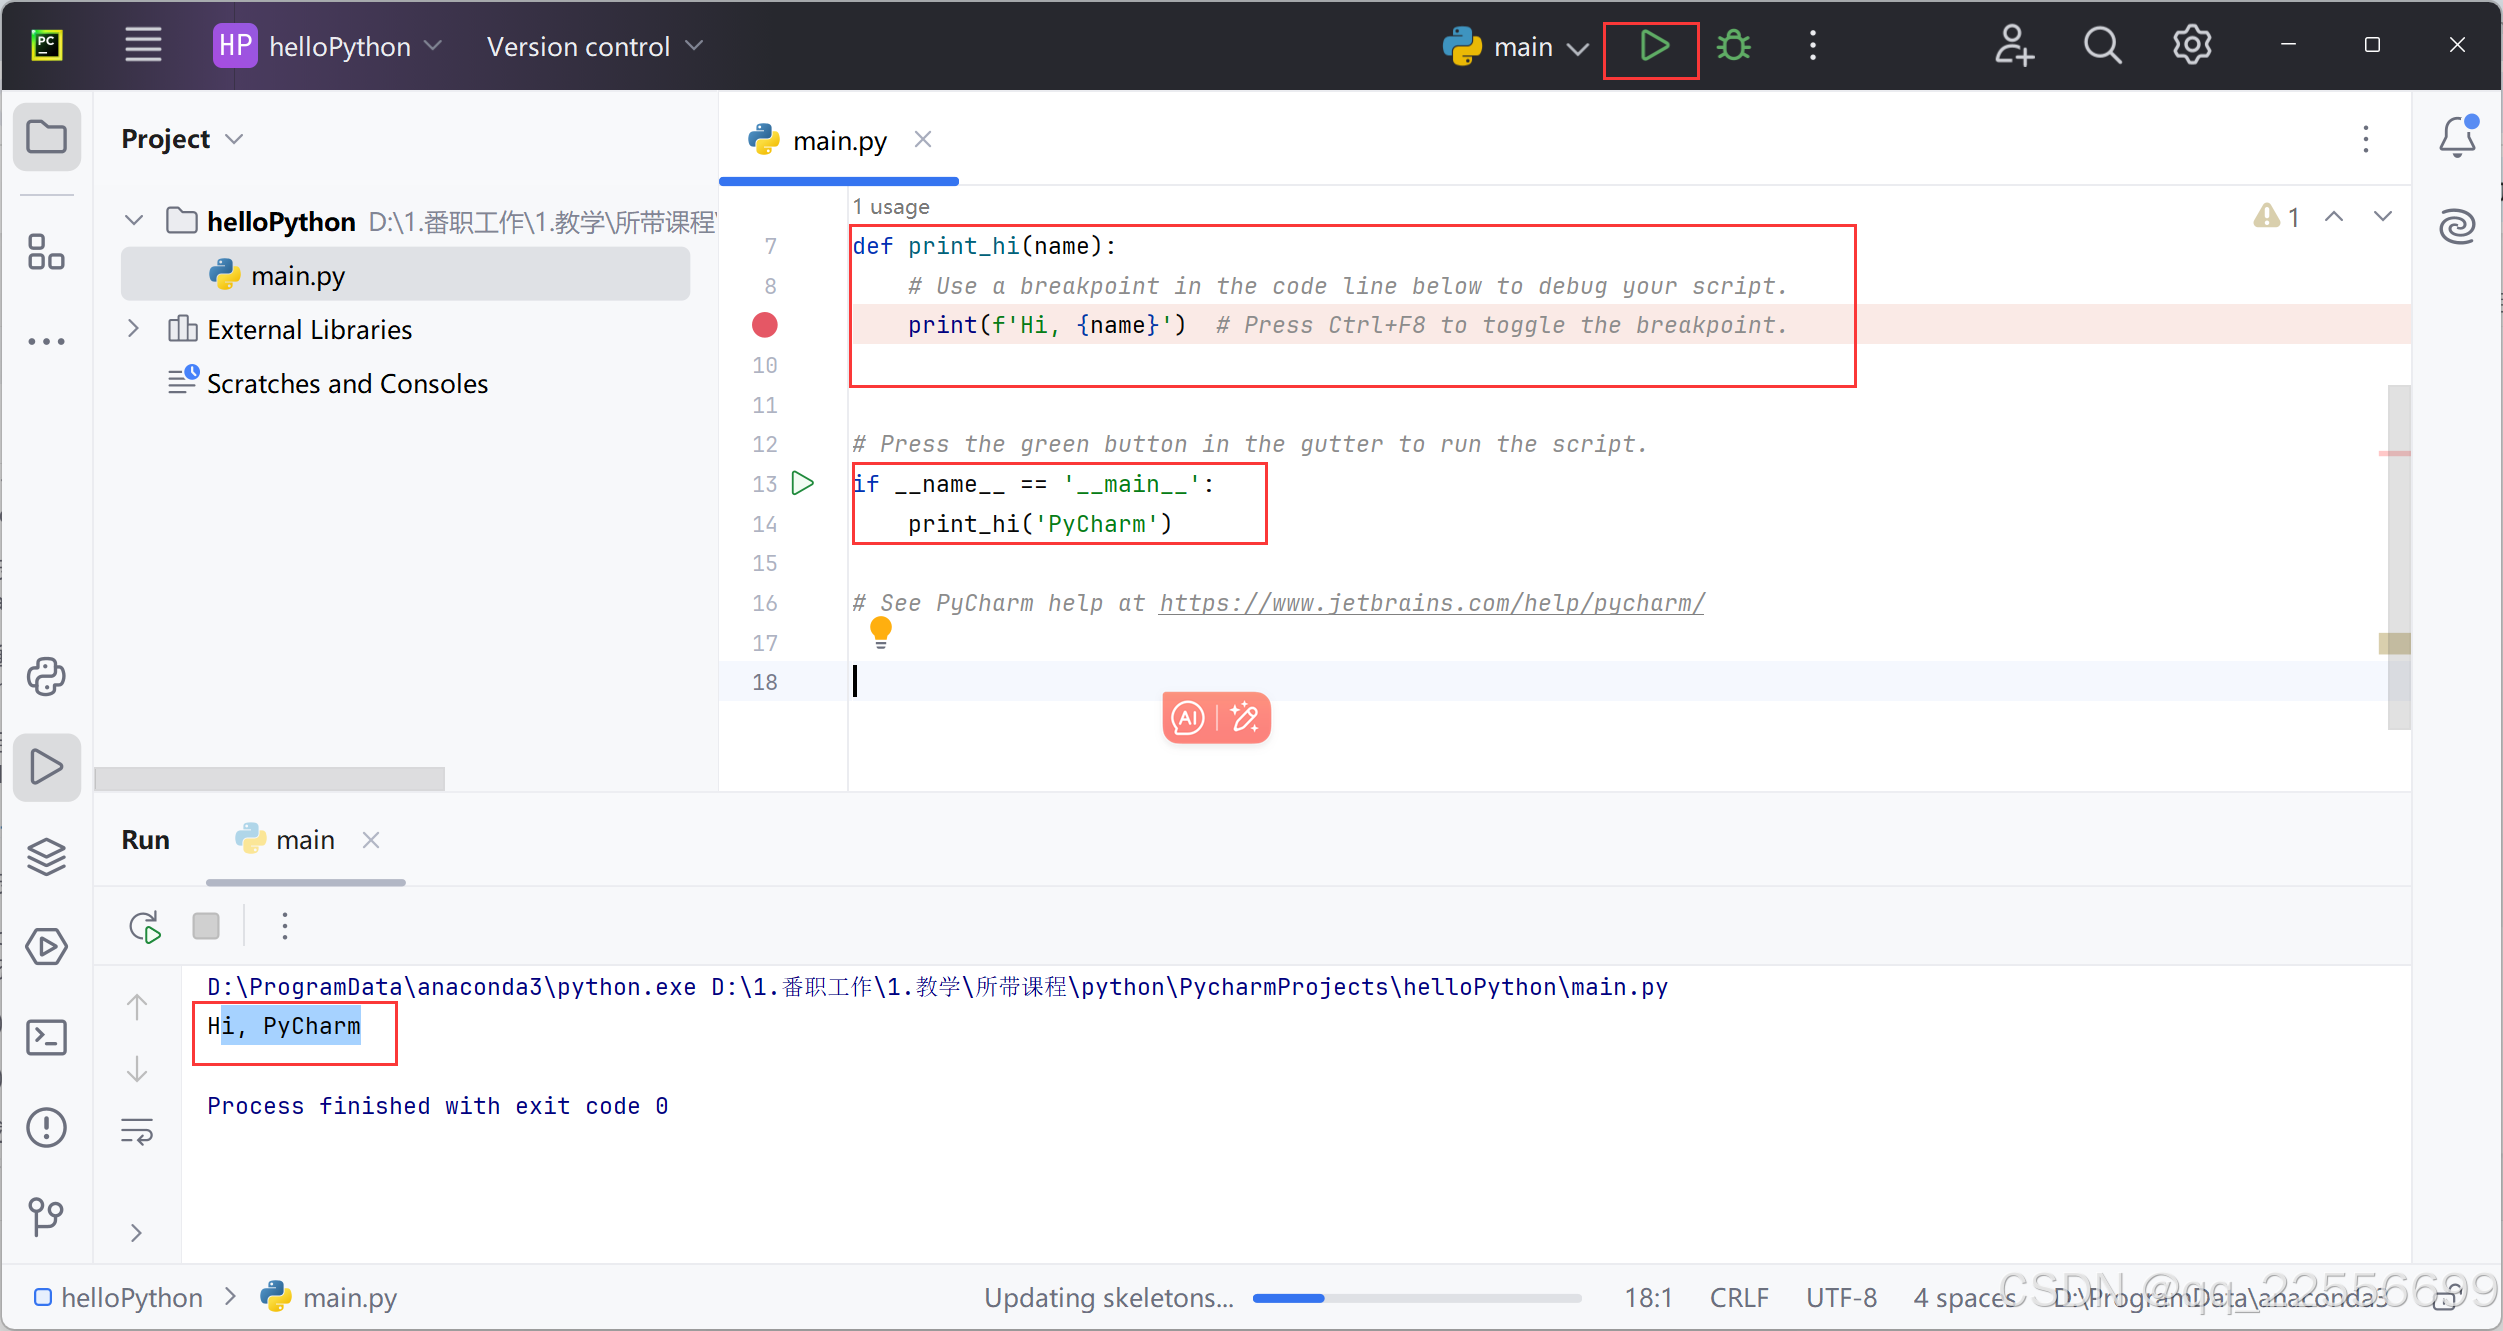Rerun main using the rerun icon

pyautogui.click(x=145, y=927)
